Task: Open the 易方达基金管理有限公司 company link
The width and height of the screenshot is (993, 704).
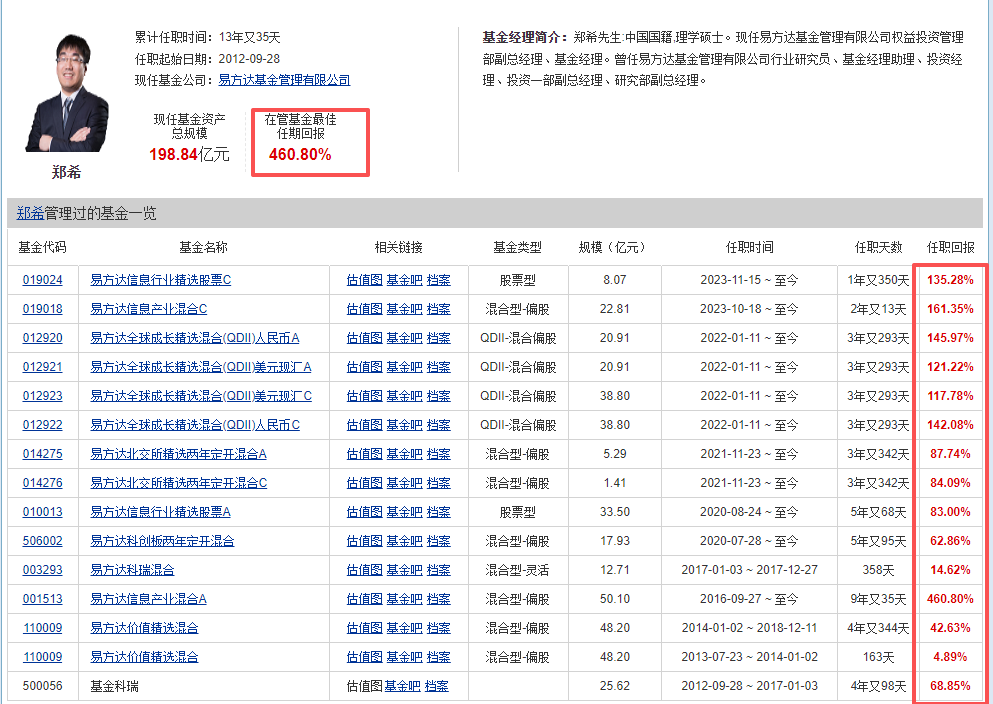Action: coord(284,80)
